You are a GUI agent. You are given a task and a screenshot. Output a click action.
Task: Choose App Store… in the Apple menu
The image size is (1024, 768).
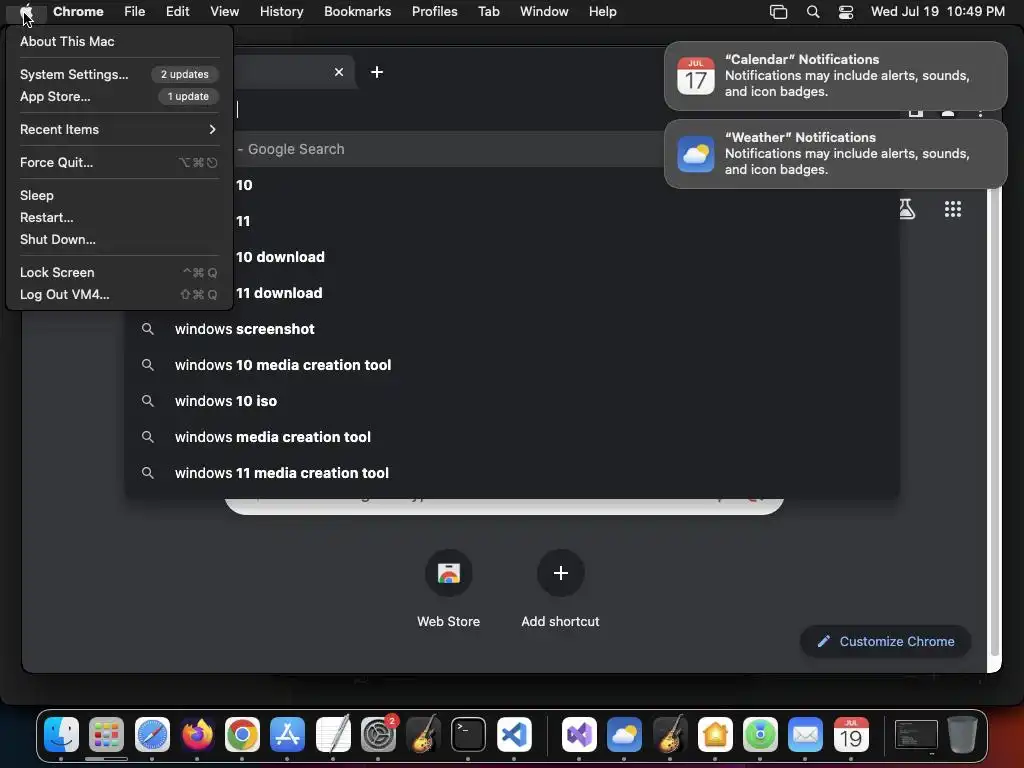click(x=119, y=96)
